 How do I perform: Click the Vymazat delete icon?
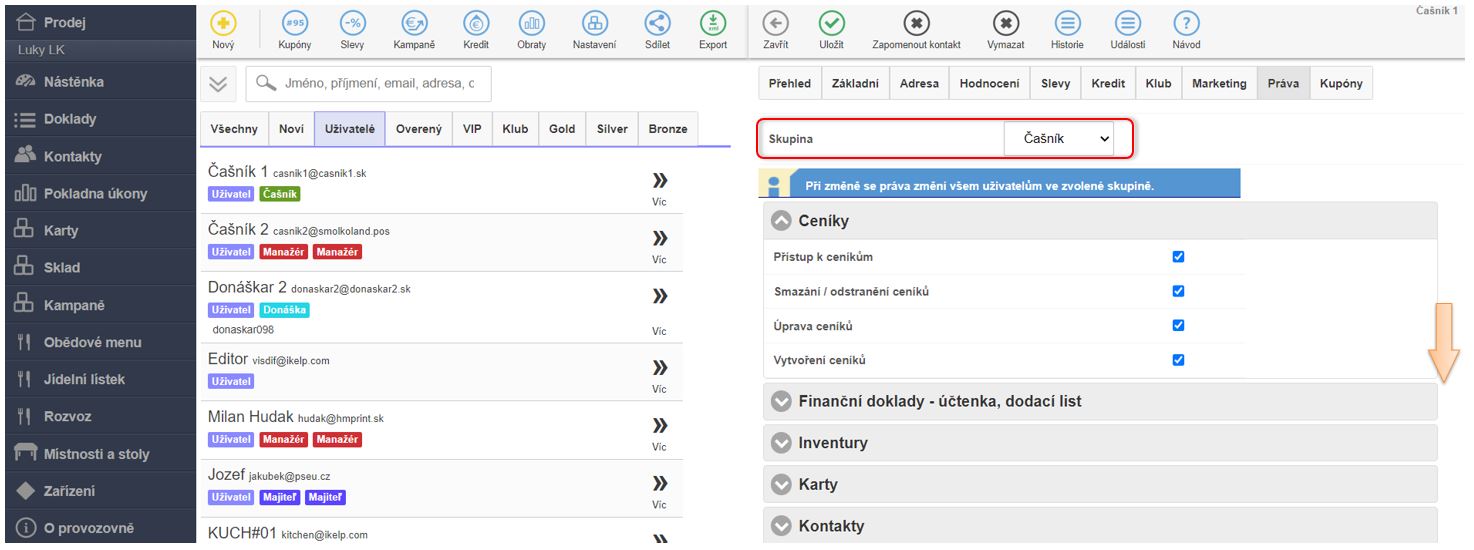point(1005,25)
